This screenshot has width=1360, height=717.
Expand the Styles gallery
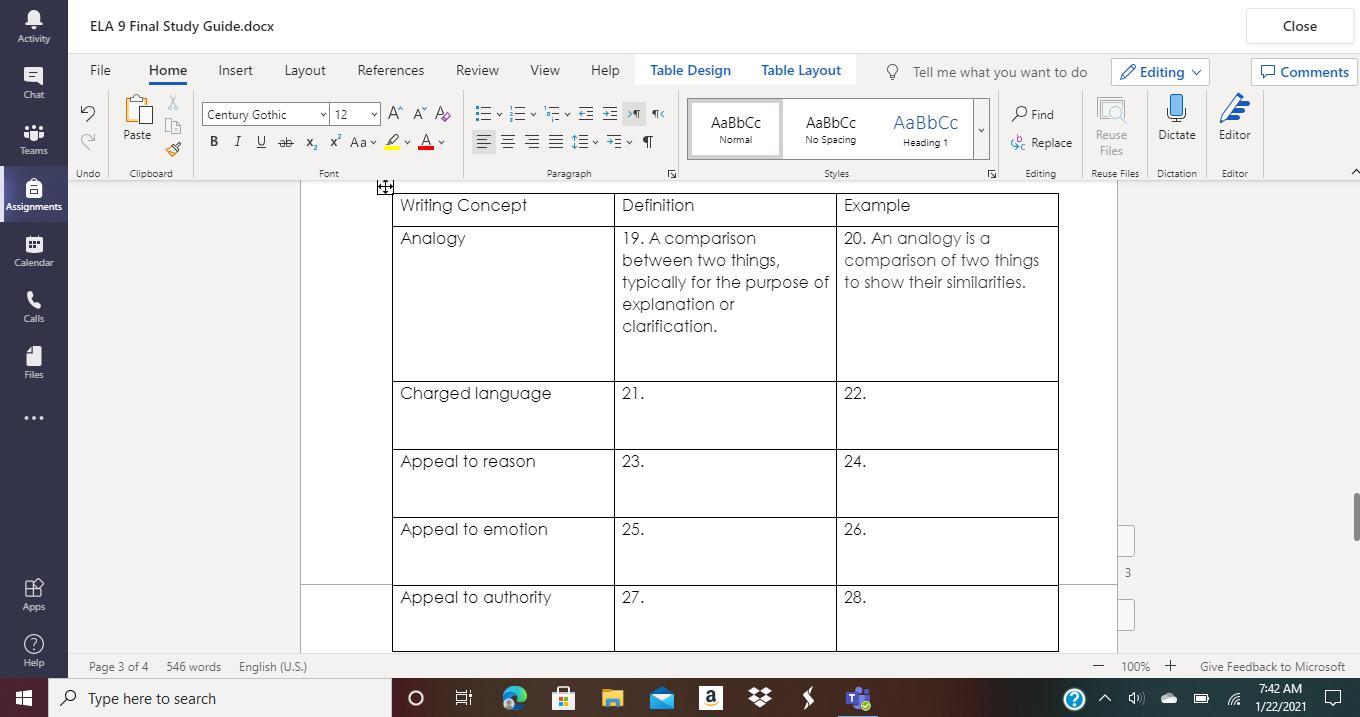pyautogui.click(x=980, y=130)
